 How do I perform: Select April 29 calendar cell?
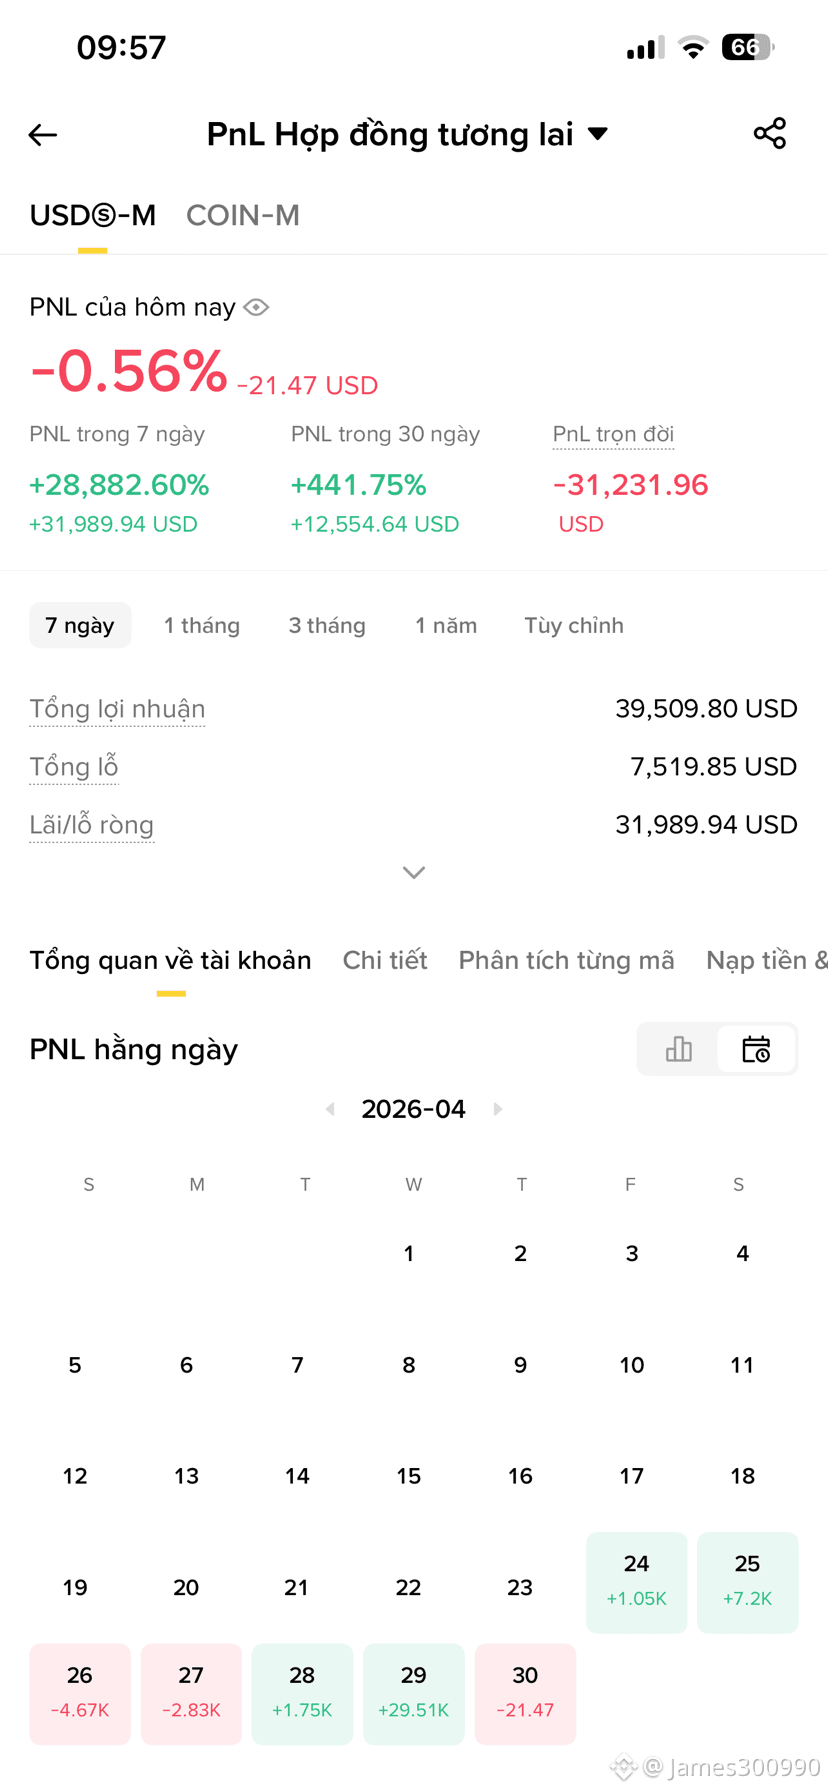tap(414, 1694)
